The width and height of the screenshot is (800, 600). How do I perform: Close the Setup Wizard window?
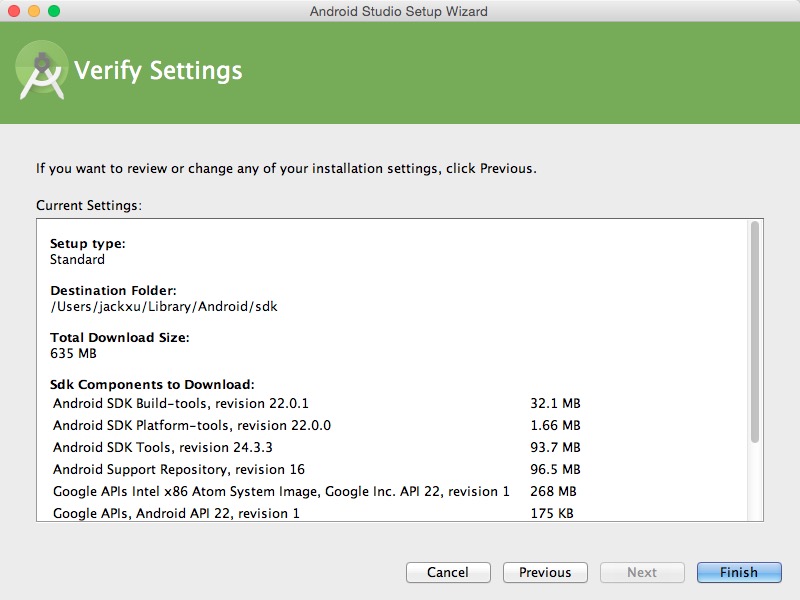tap(14, 11)
